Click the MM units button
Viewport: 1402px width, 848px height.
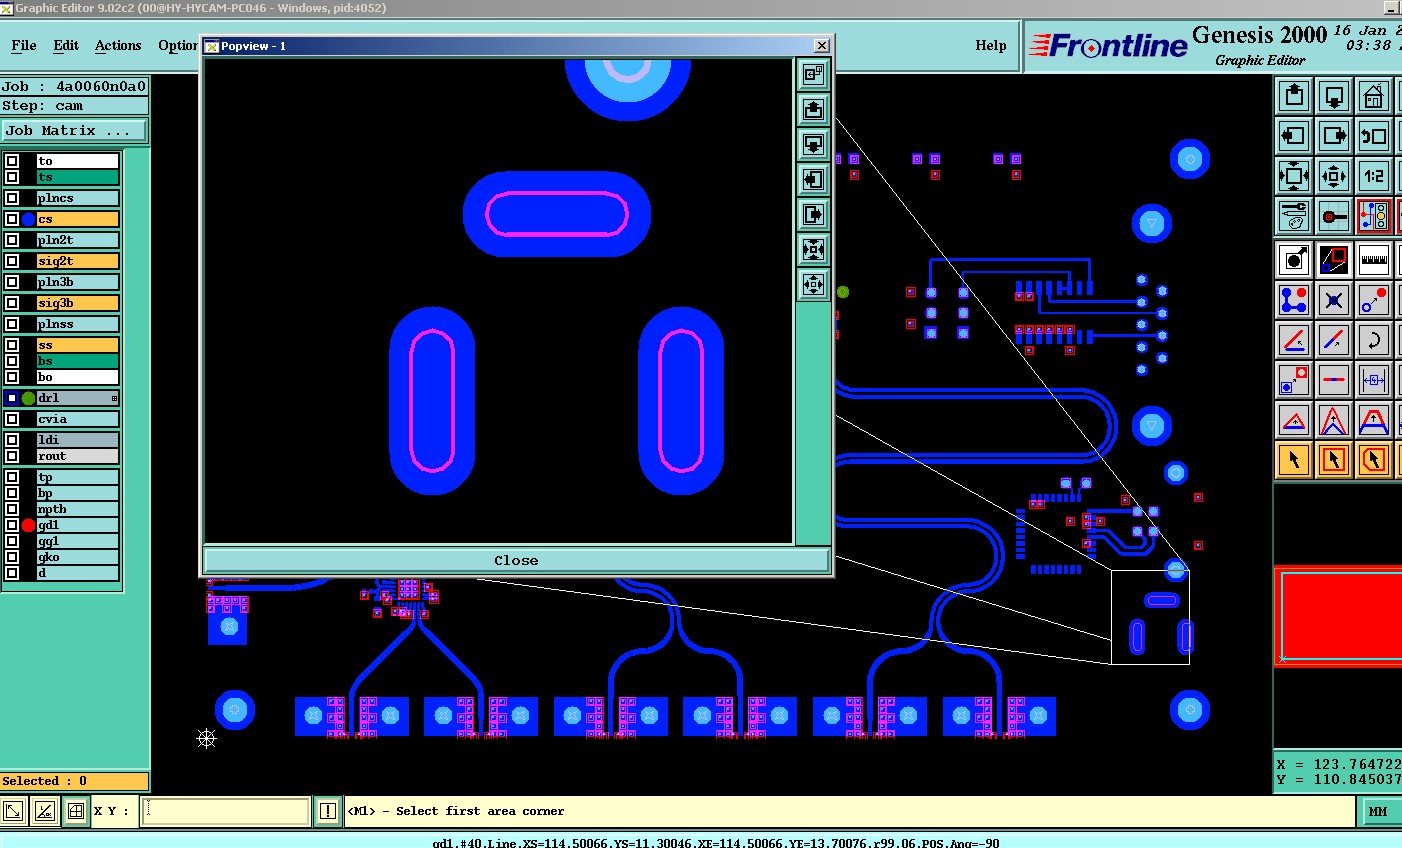point(1378,811)
